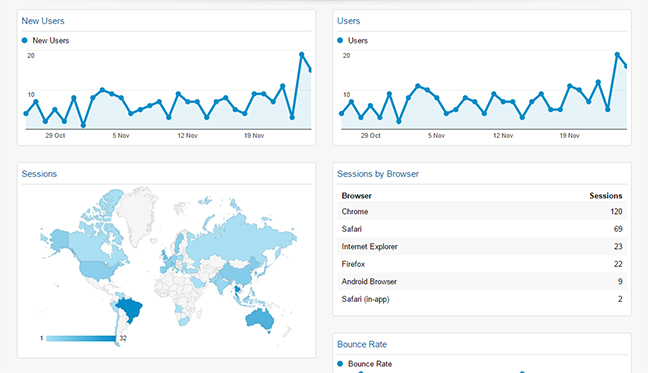
Task: Click the New Users legend dot
Action: pos(24,40)
